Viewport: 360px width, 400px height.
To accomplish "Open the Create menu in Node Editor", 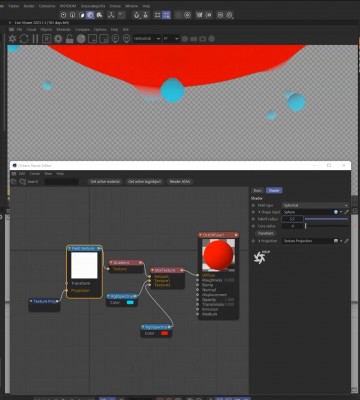I will click(35, 174).
